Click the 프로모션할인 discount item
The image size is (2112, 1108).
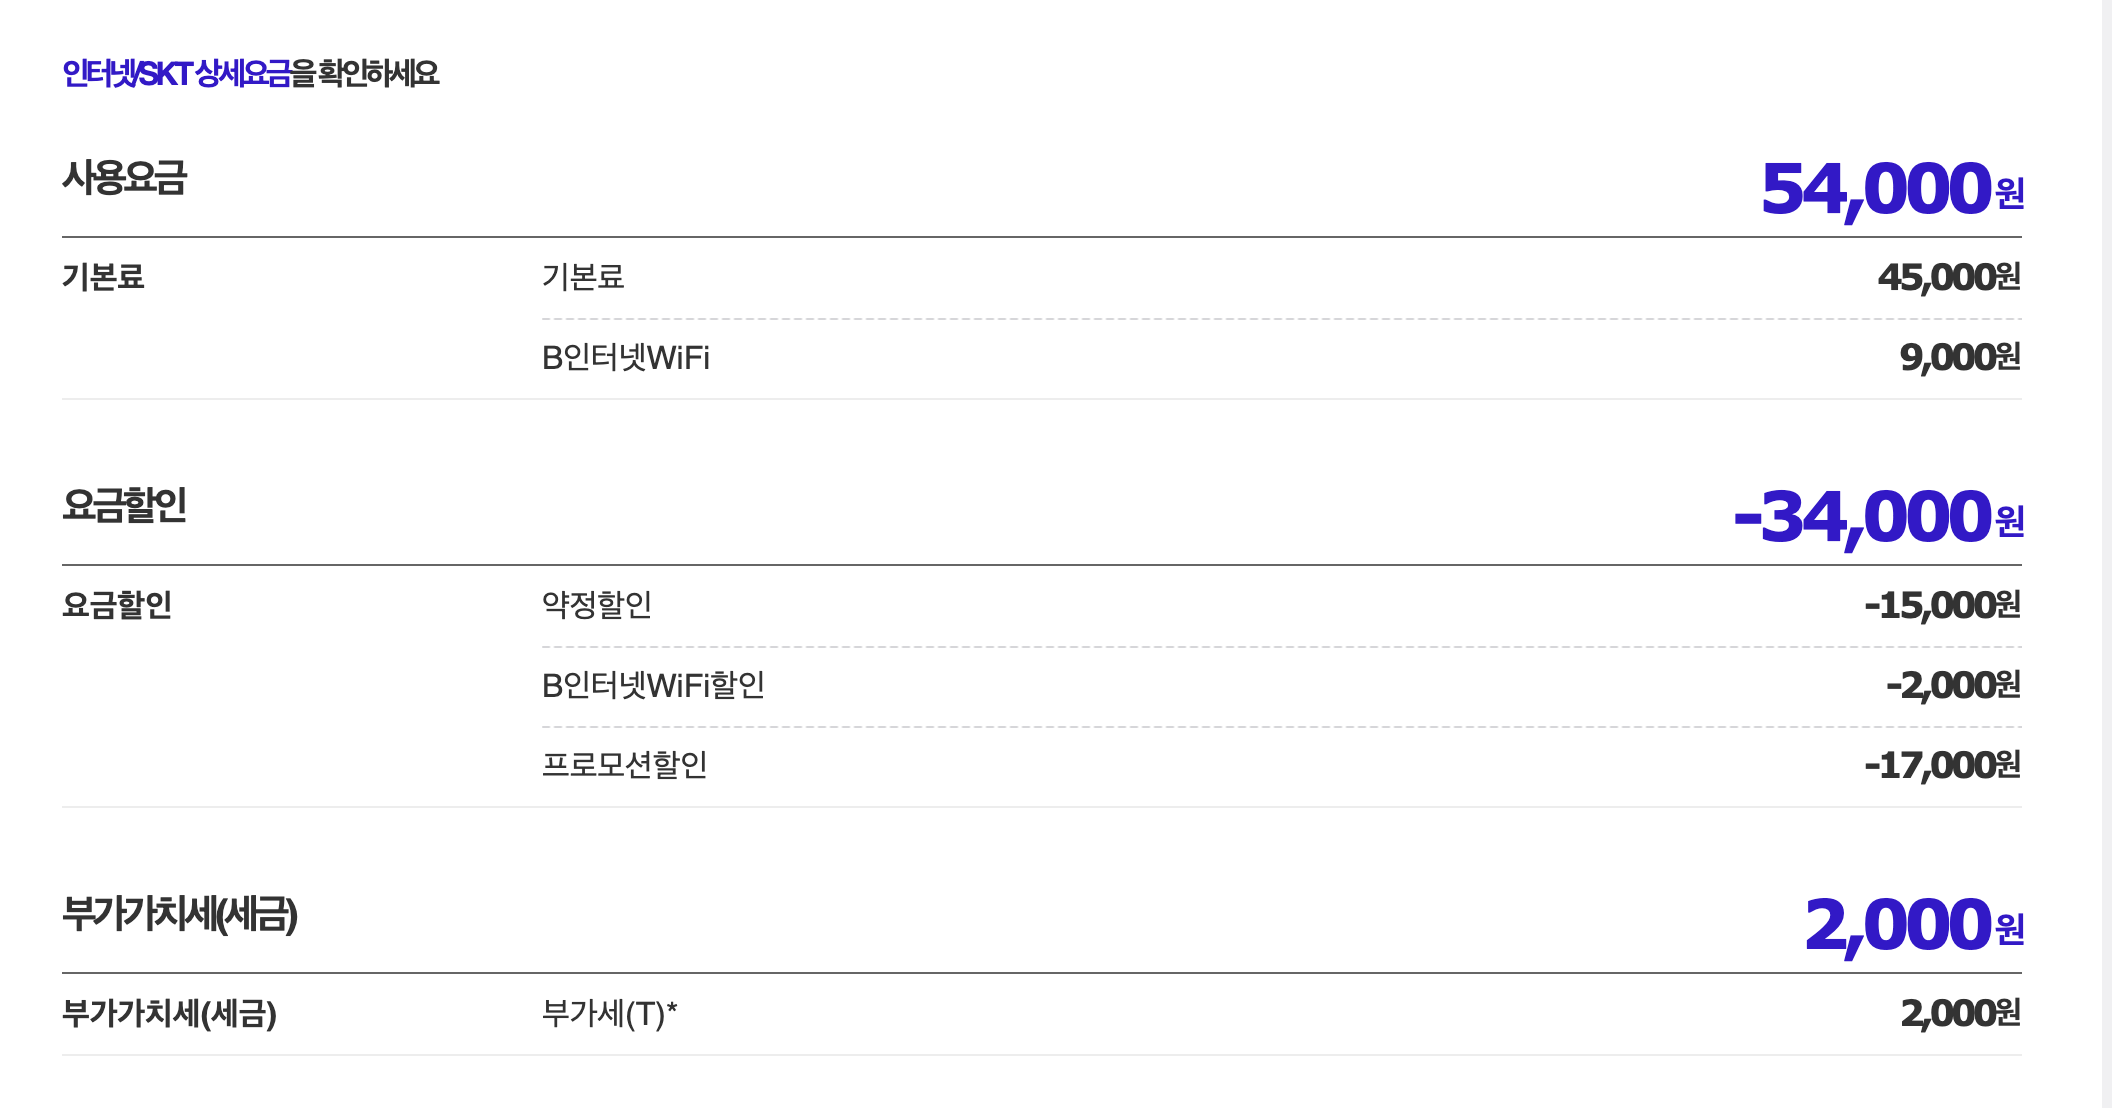(x=625, y=765)
